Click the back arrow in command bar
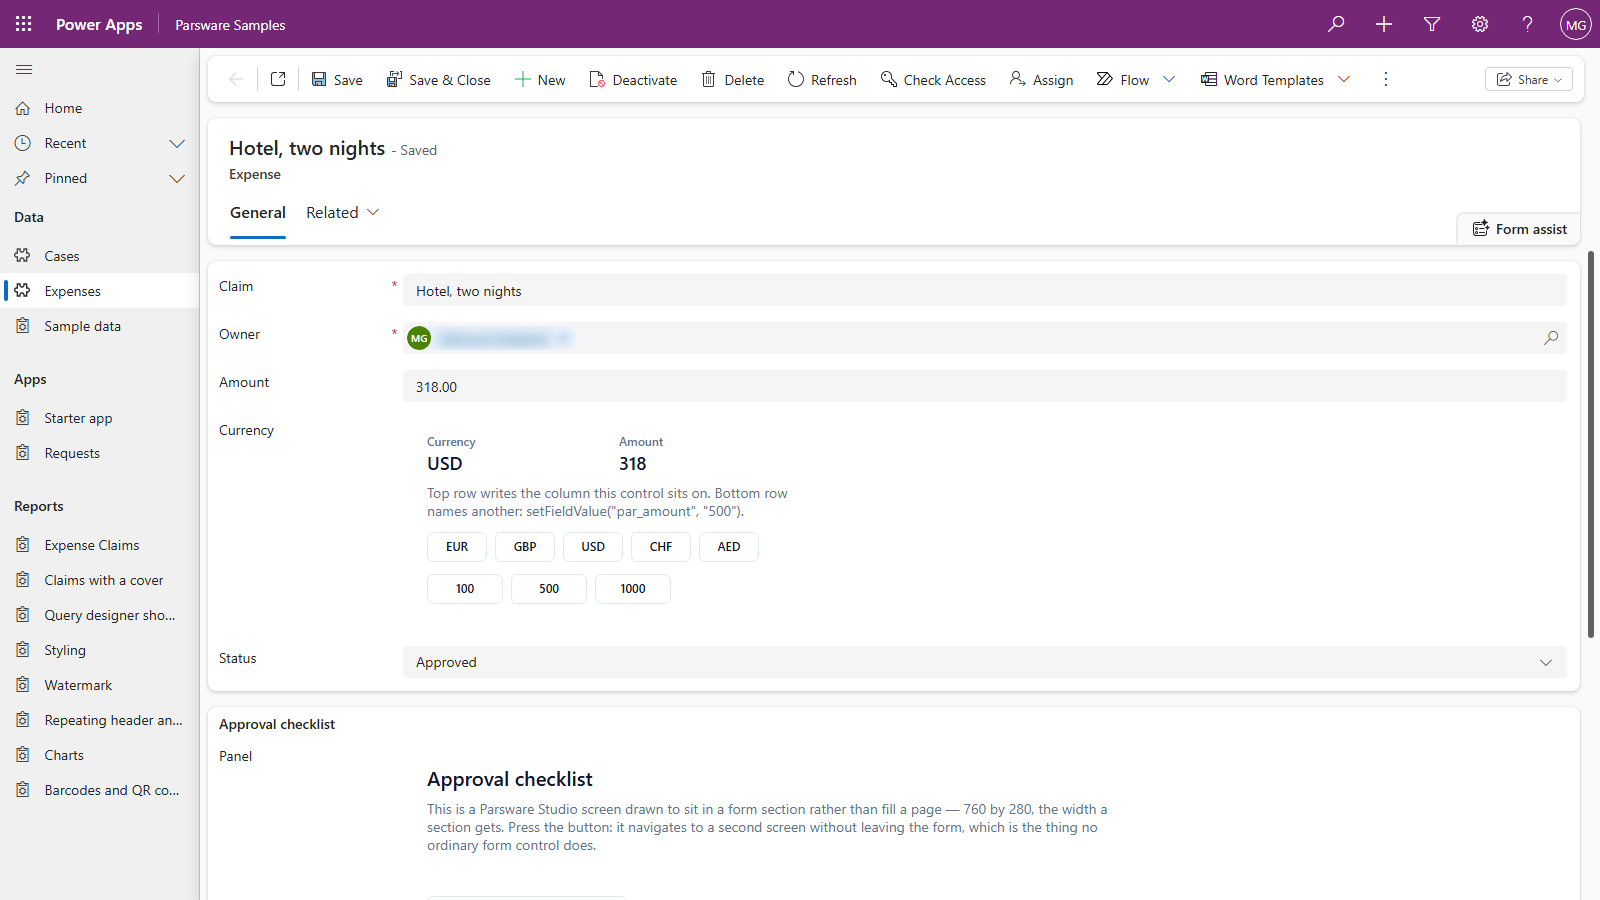 click(x=236, y=79)
